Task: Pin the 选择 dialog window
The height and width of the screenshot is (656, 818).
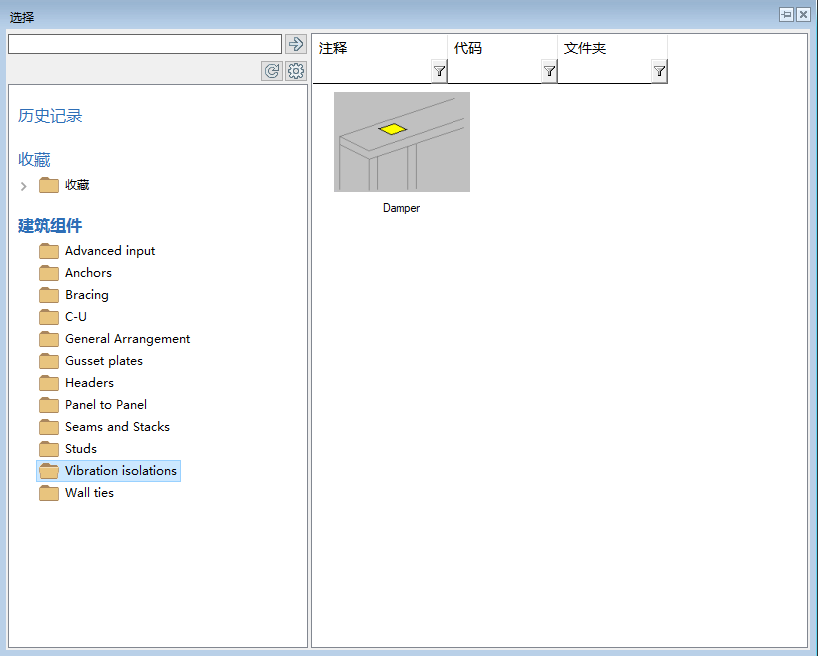Action: point(786,15)
